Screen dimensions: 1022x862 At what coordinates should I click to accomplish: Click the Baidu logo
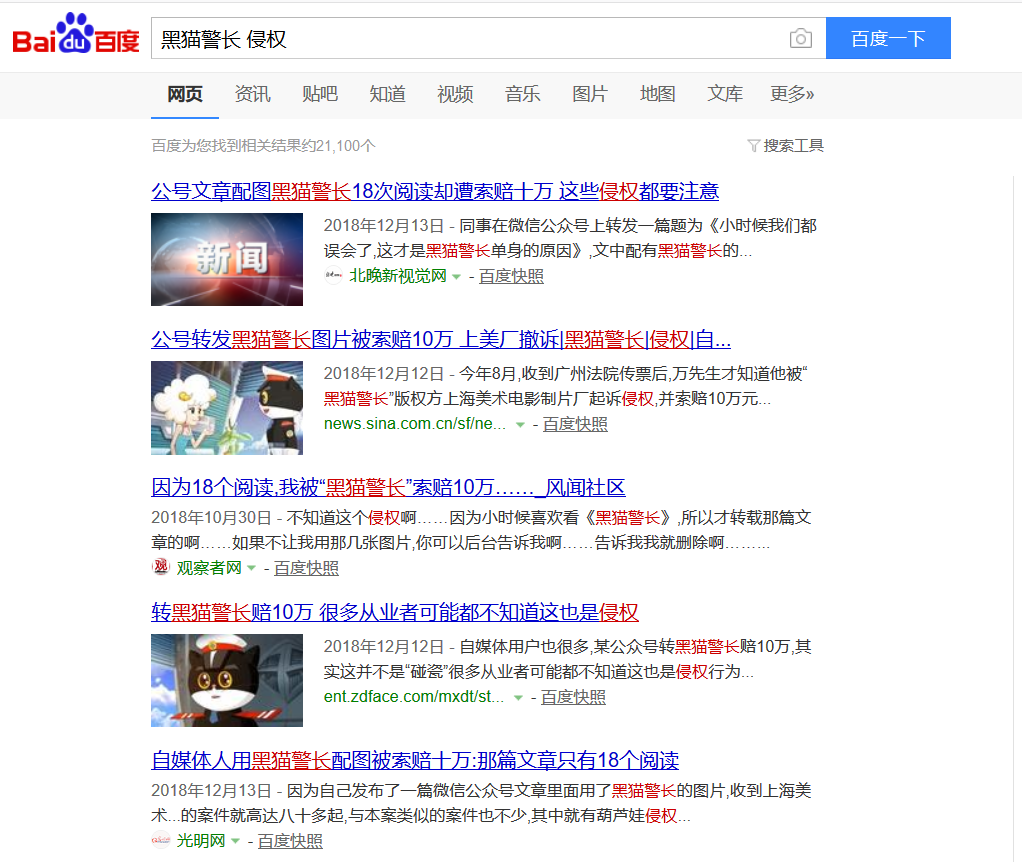click(x=76, y=35)
